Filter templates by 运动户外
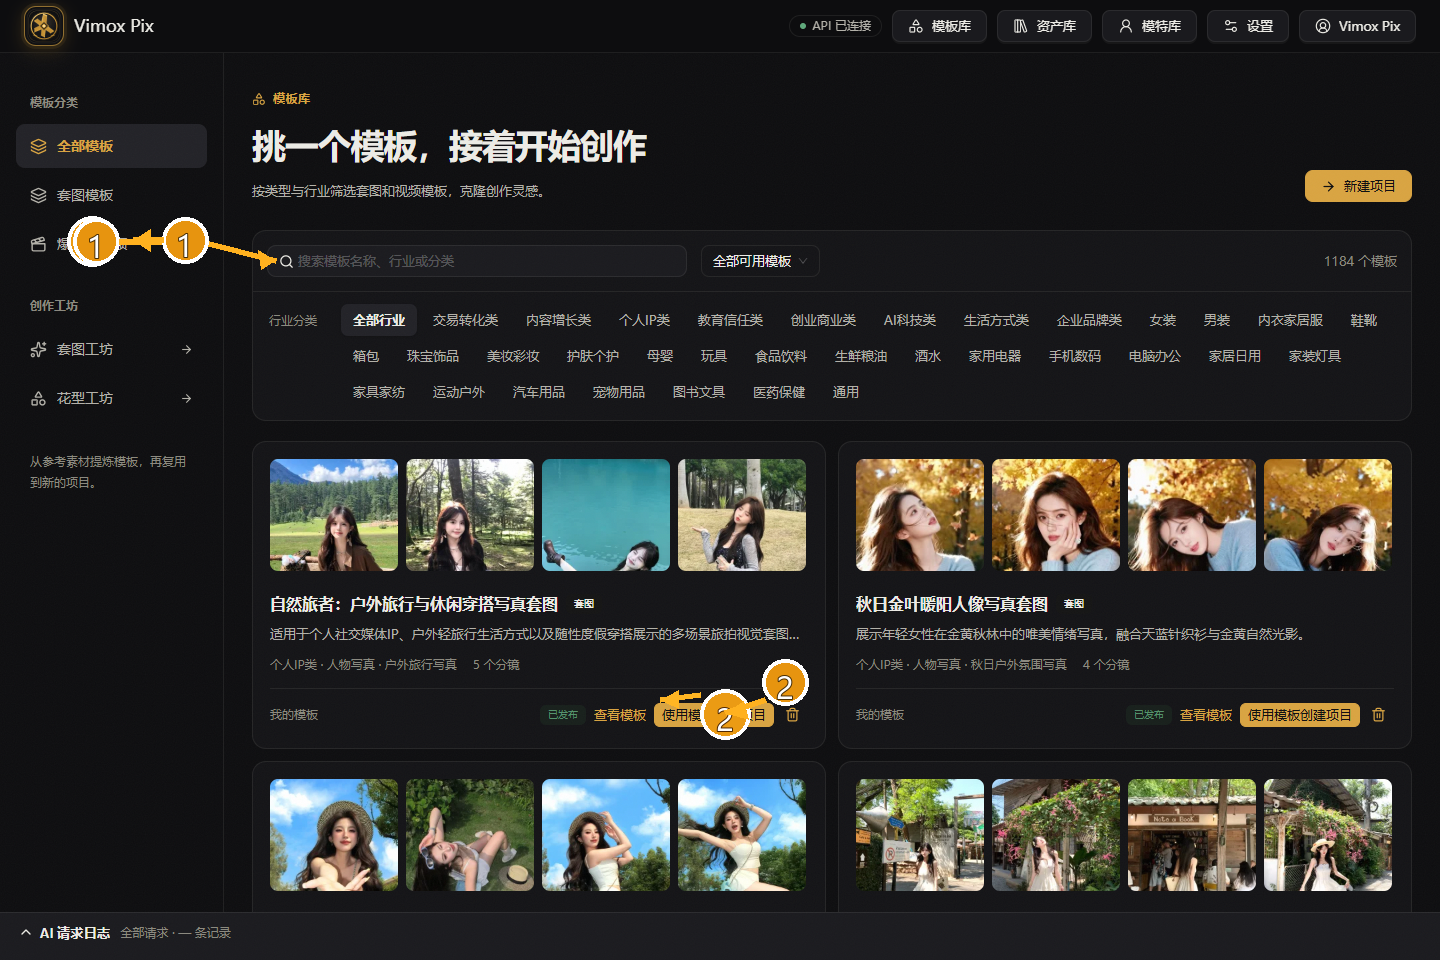This screenshot has height=960, width=1440. (x=459, y=392)
